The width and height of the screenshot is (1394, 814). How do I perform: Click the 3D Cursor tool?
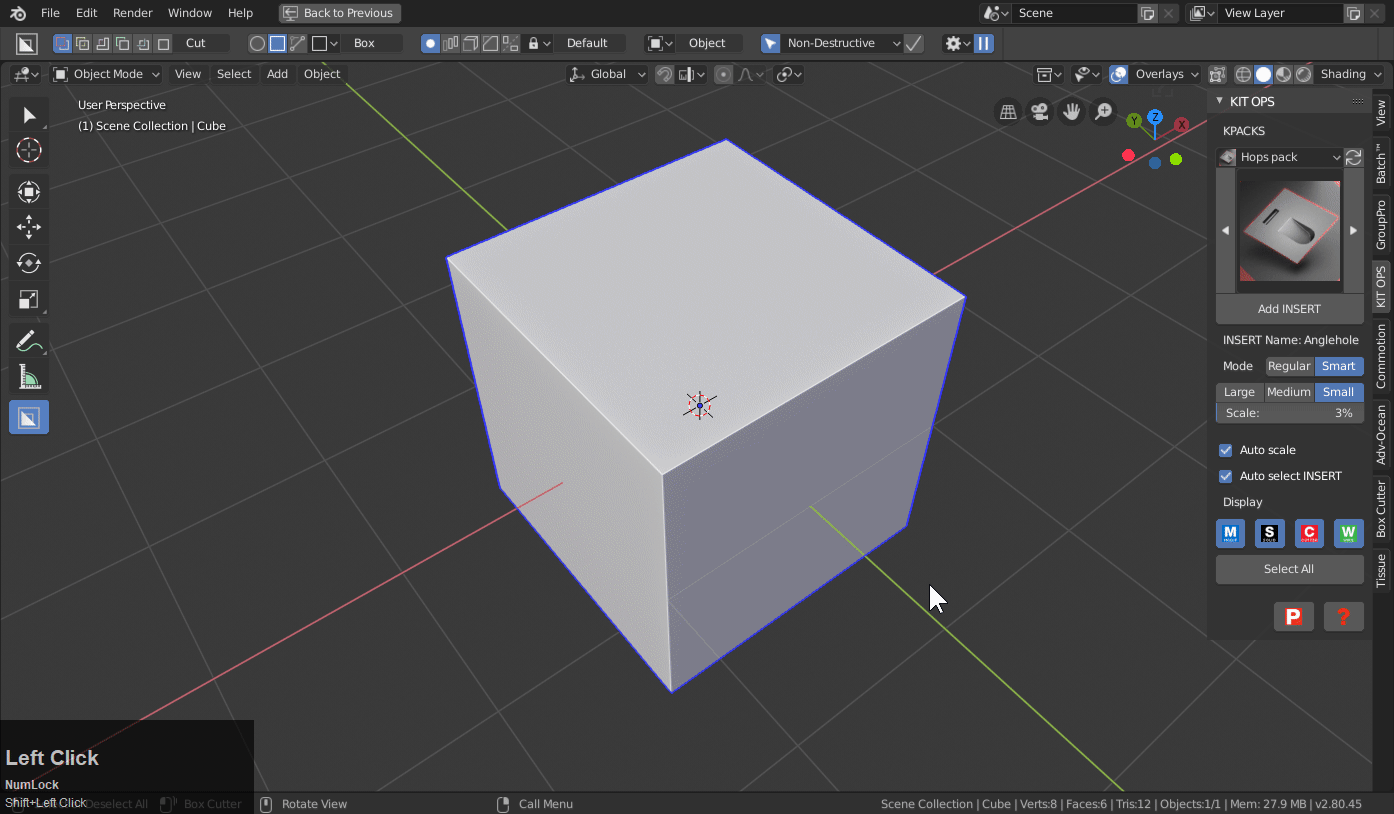click(29, 150)
